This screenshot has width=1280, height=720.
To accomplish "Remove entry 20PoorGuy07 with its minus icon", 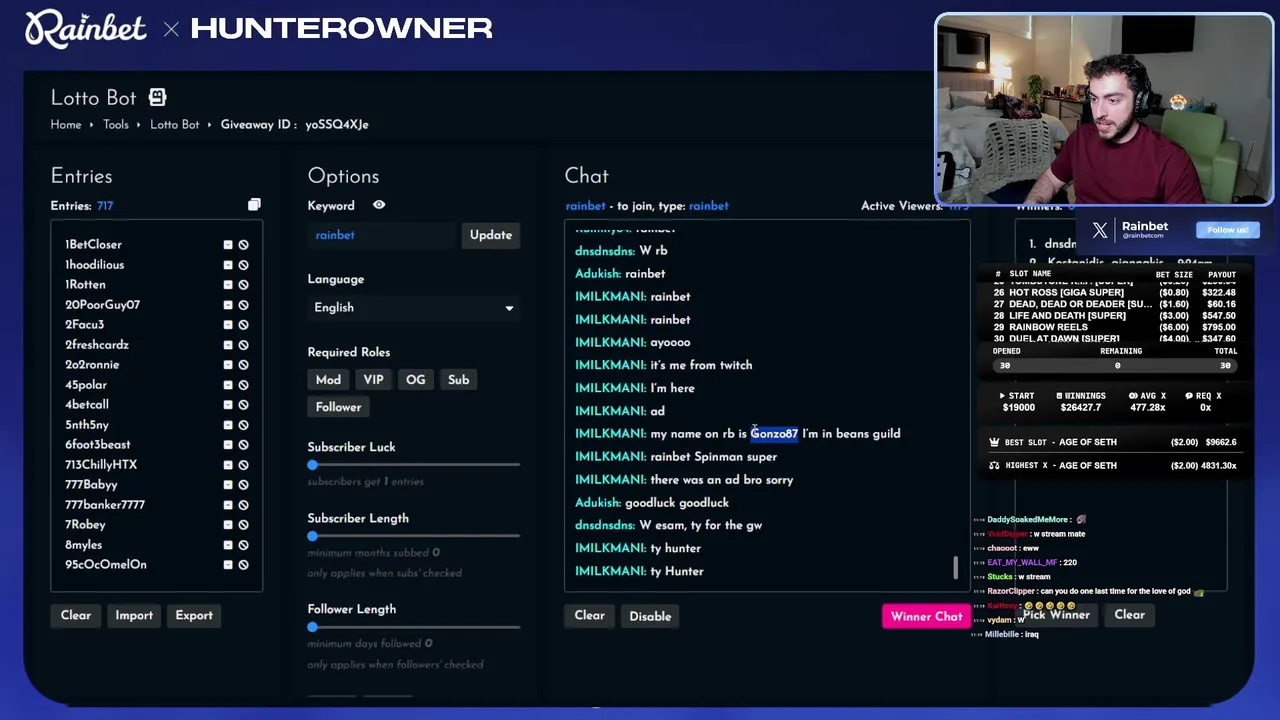I will (228, 305).
